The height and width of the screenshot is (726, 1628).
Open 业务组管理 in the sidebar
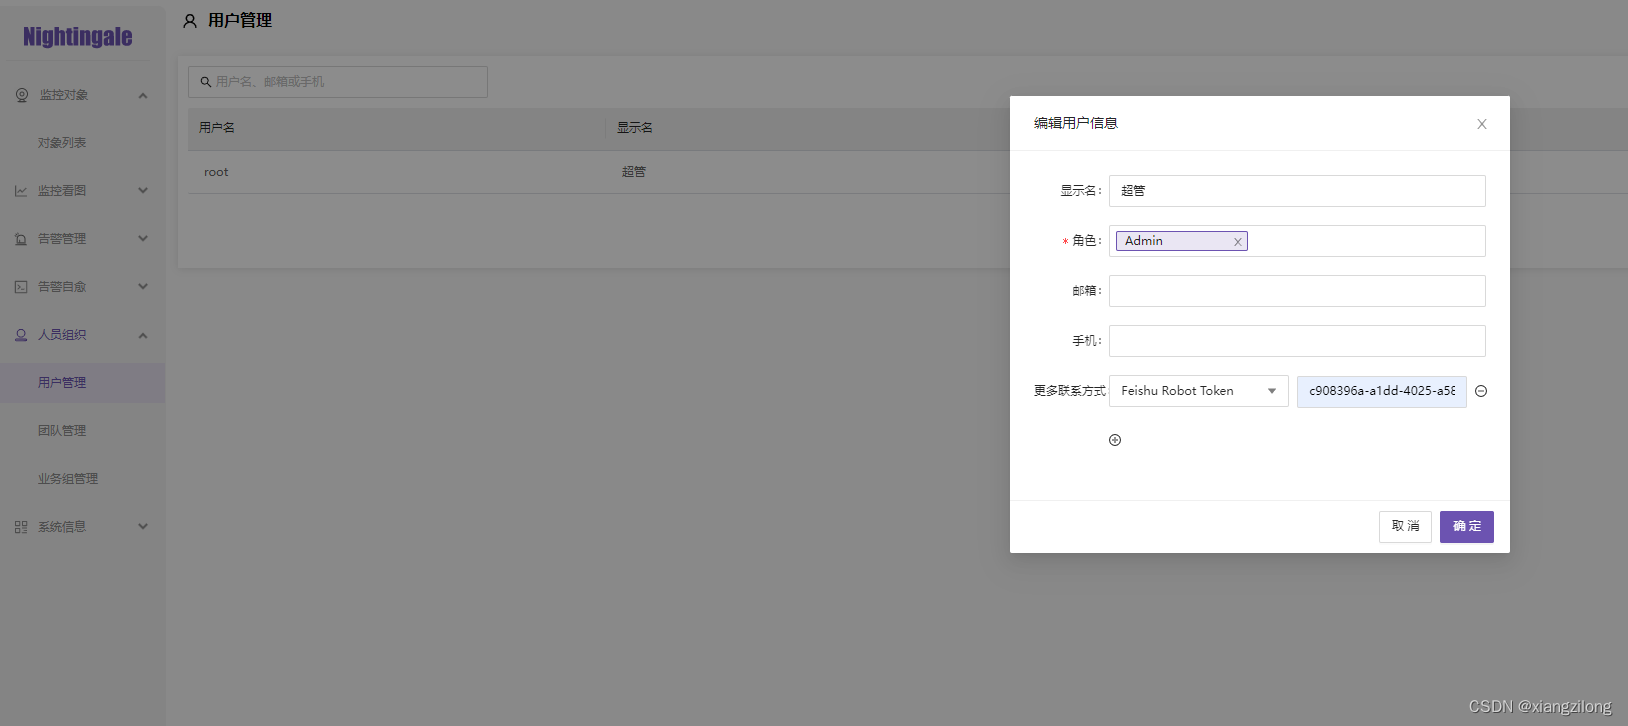click(68, 479)
